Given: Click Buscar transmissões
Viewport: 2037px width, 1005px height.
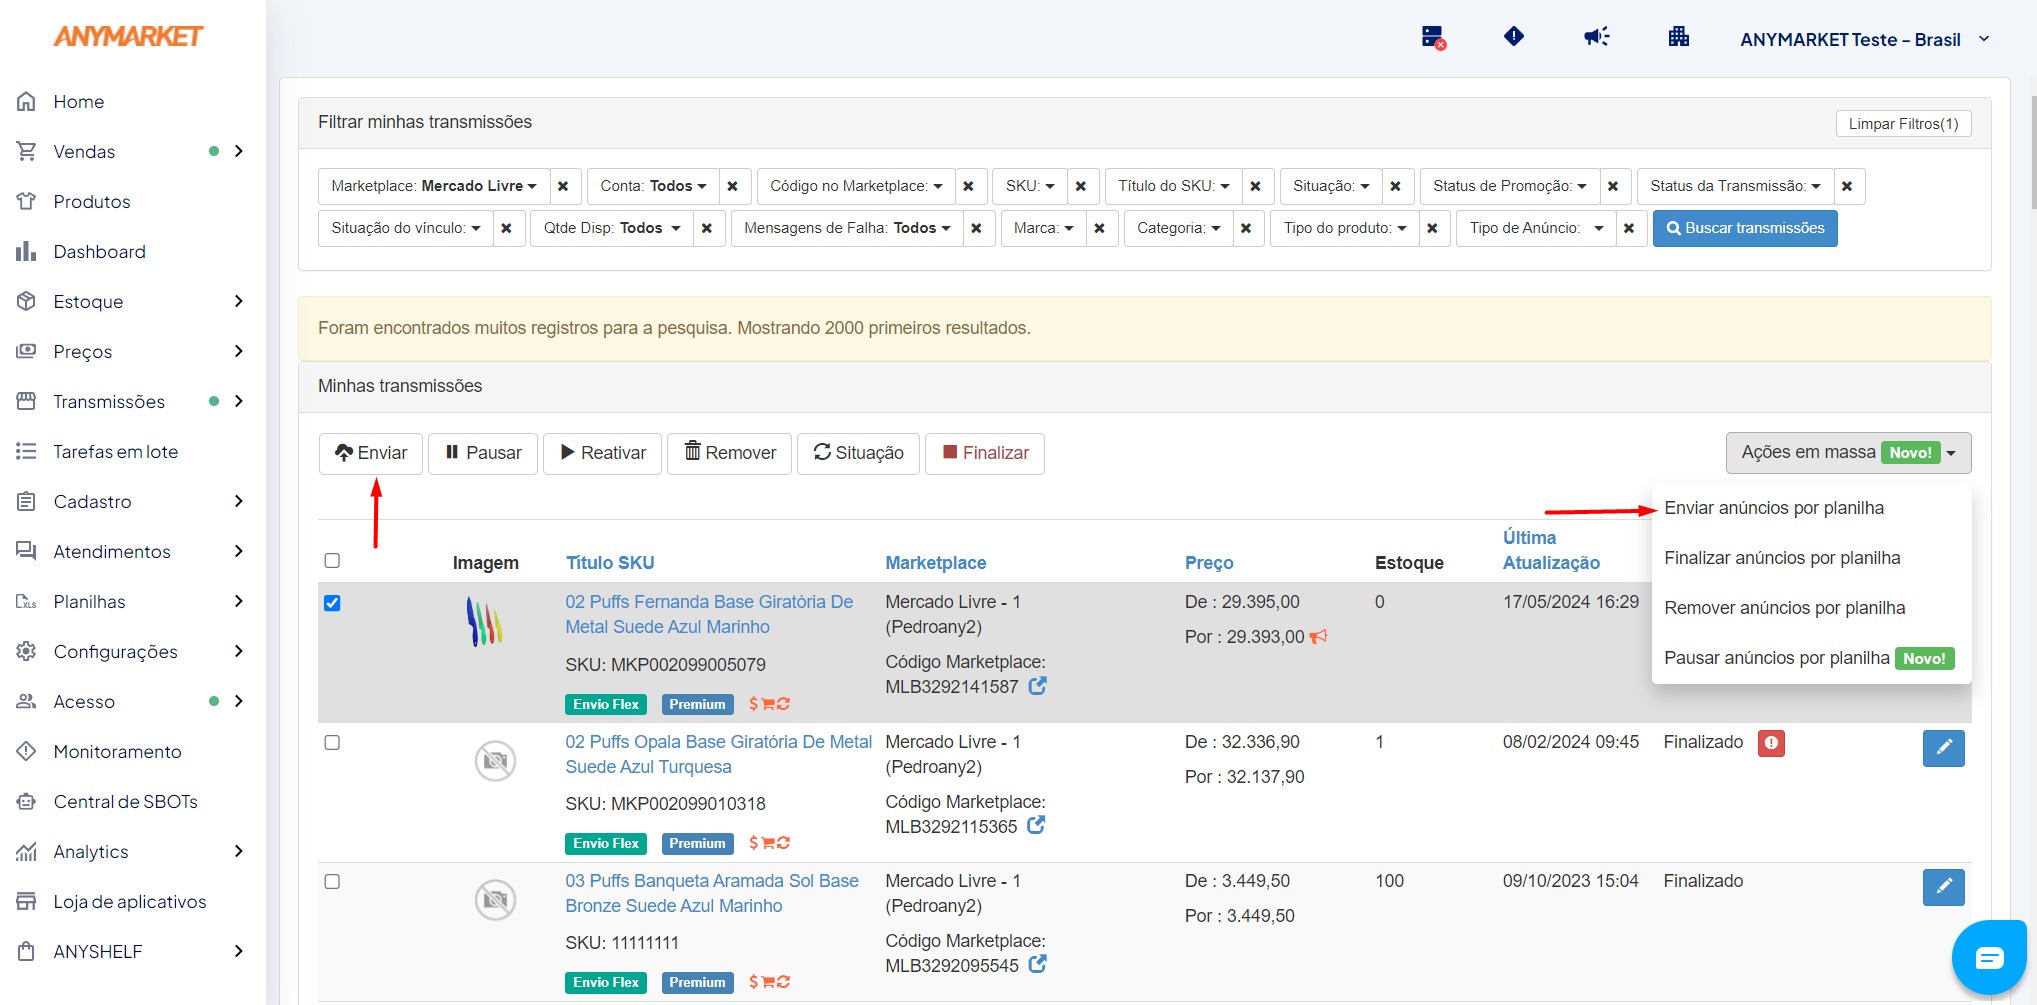Looking at the screenshot, I should coord(1745,228).
